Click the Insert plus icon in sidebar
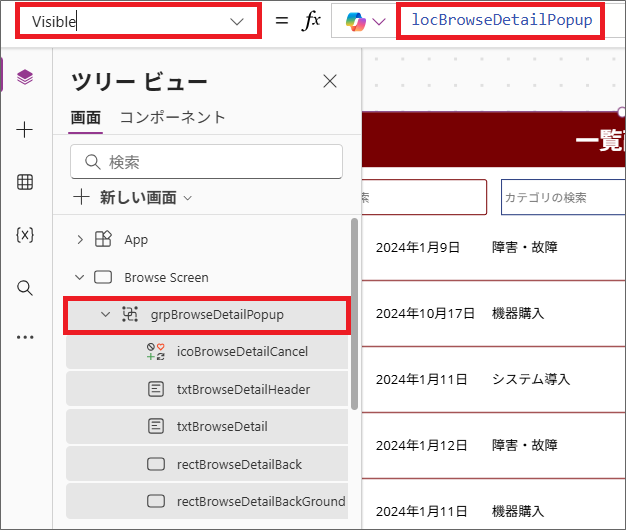Image resolution: width=626 pixels, height=530 pixels. 25,130
